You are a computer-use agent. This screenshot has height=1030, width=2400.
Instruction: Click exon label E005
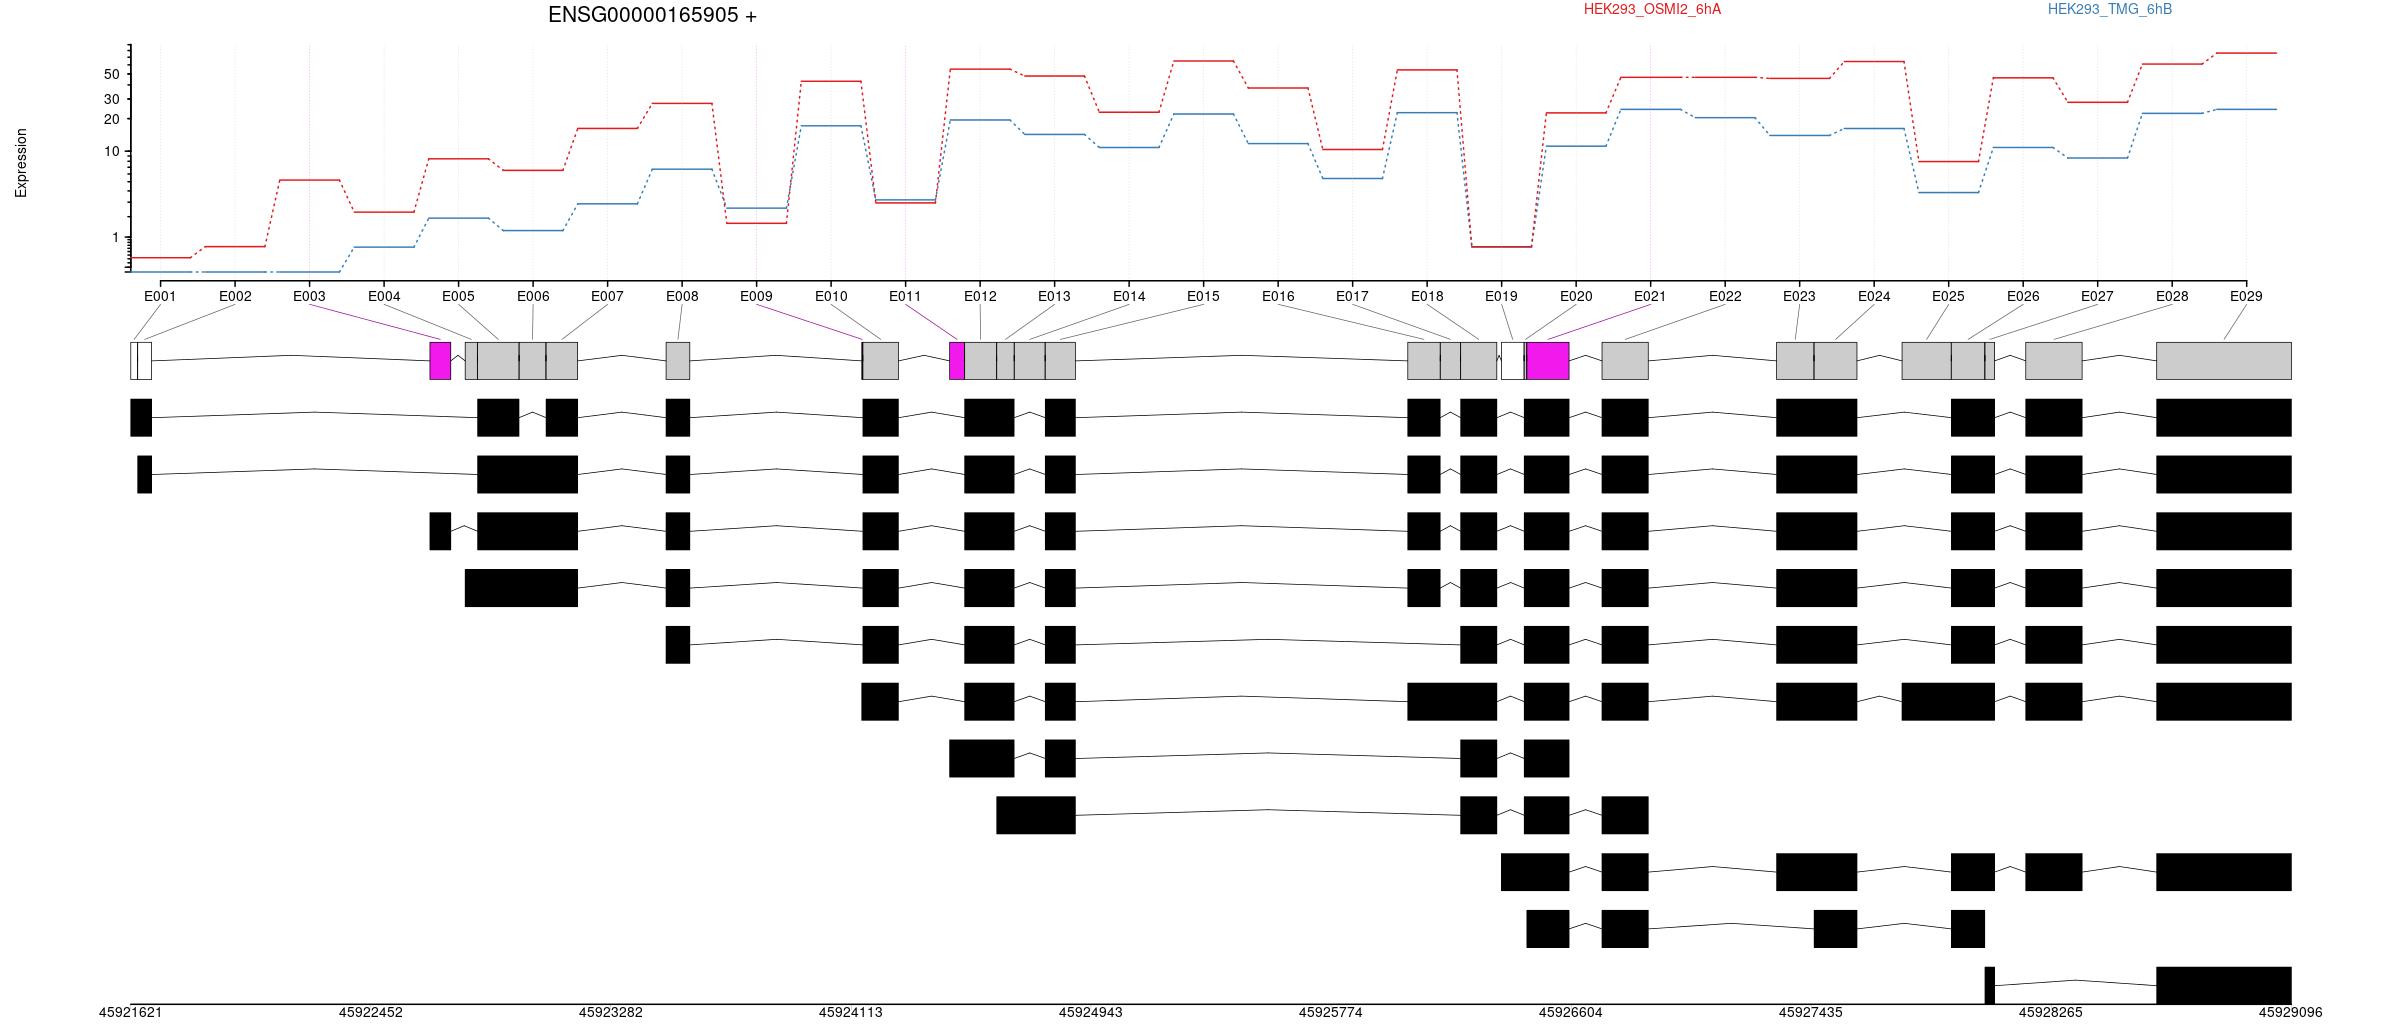[458, 296]
